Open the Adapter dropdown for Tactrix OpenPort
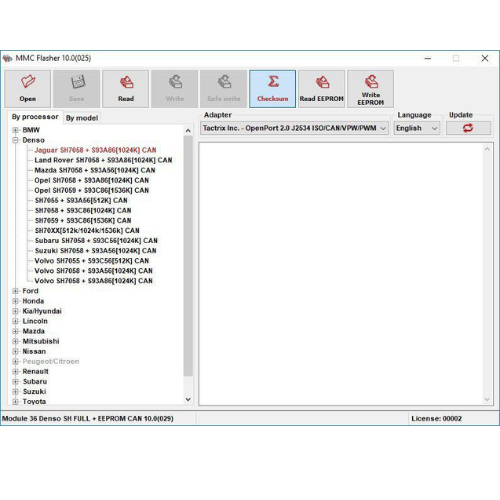This screenshot has width=500, height=500. point(294,128)
